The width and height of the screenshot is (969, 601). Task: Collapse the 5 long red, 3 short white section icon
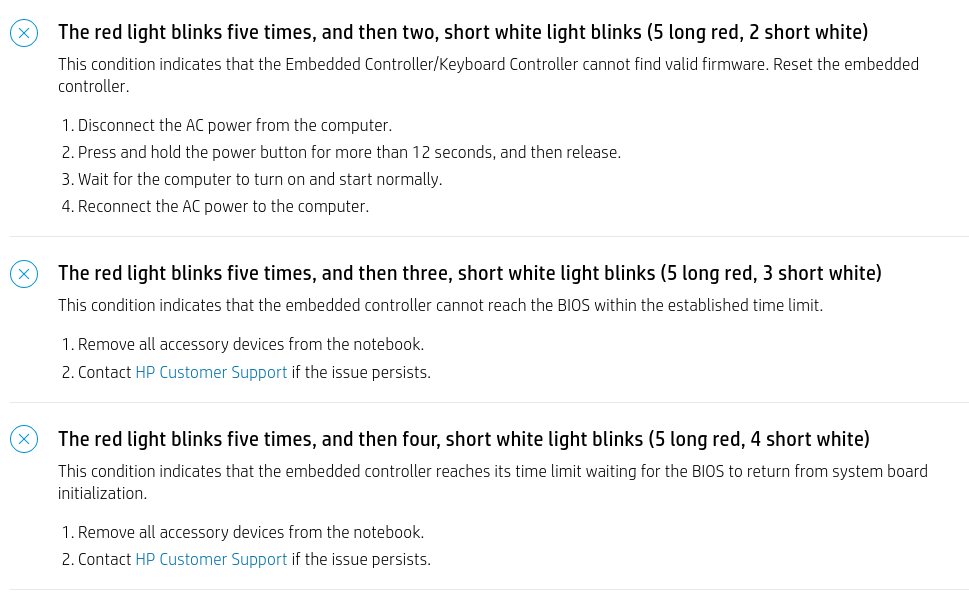click(x=24, y=274)
